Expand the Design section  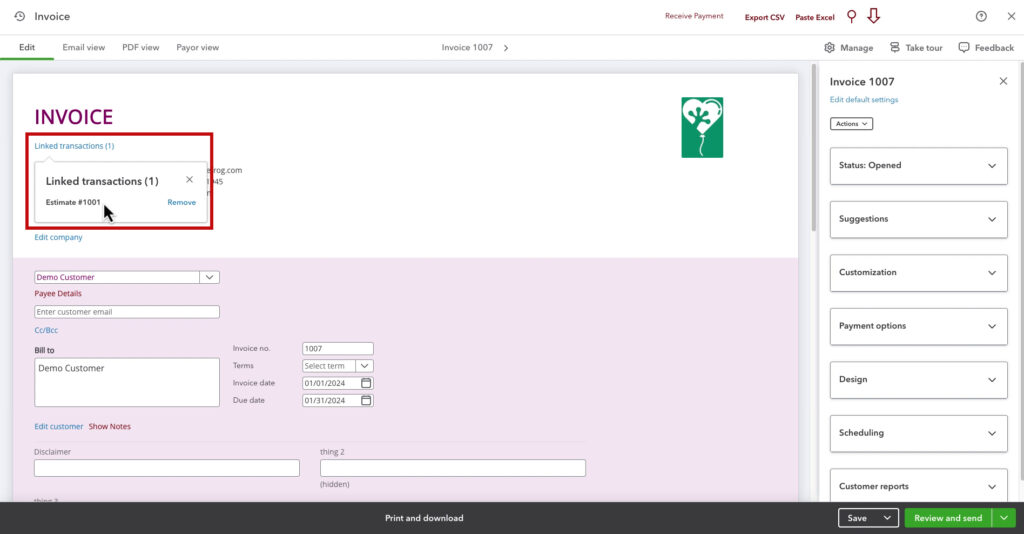pos(918,380)
